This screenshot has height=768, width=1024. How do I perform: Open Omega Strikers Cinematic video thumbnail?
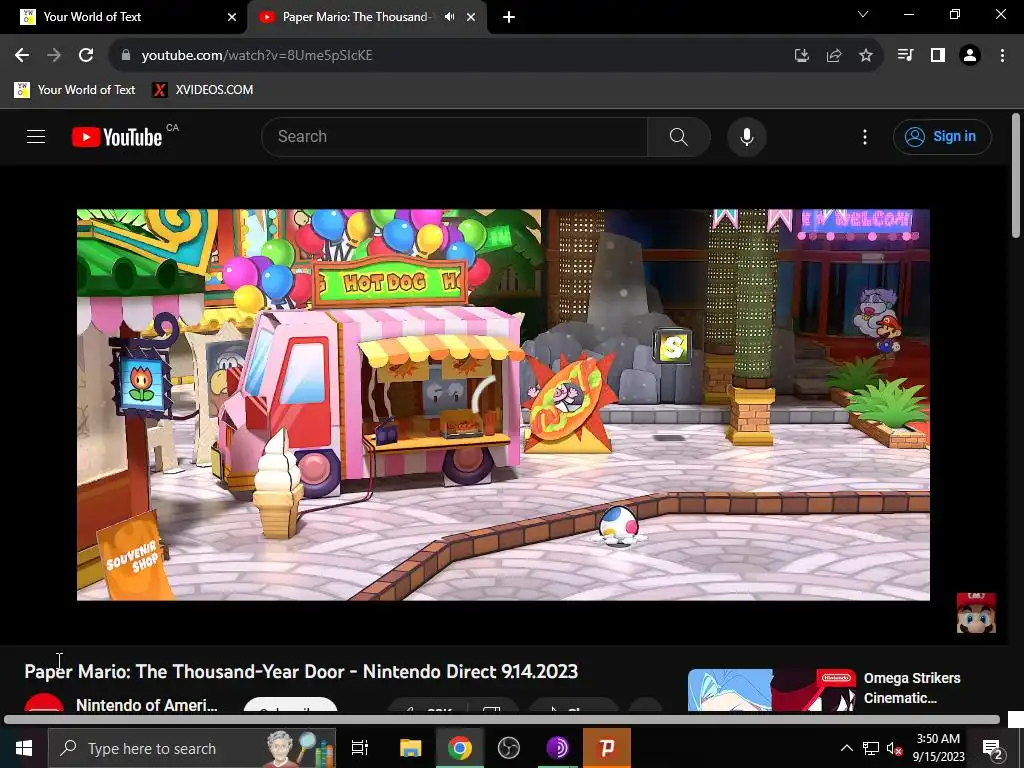[771, 690]
